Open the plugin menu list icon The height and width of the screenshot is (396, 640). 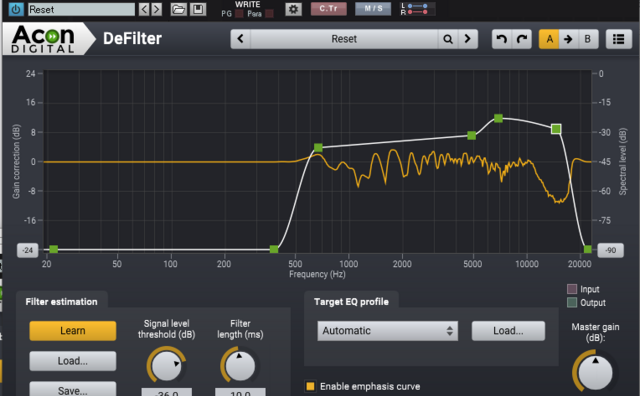click(x=619, y=39)
